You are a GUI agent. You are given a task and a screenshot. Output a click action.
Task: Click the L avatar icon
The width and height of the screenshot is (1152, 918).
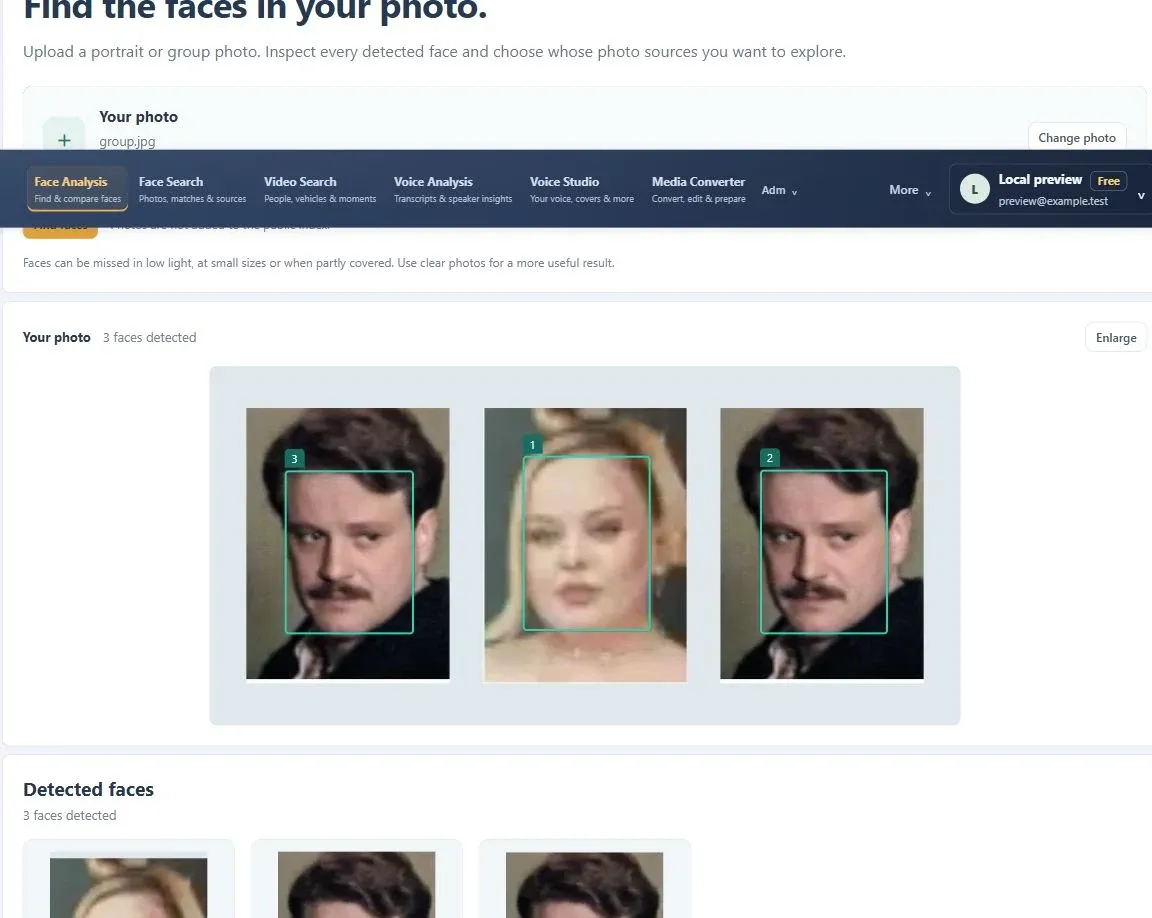coord(974,189)
